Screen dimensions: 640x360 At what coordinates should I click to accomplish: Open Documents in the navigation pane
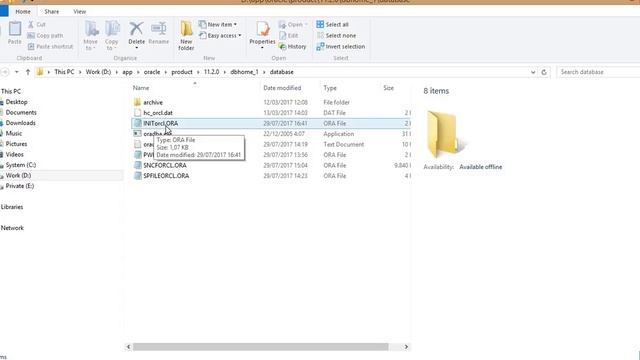point(21,113)
